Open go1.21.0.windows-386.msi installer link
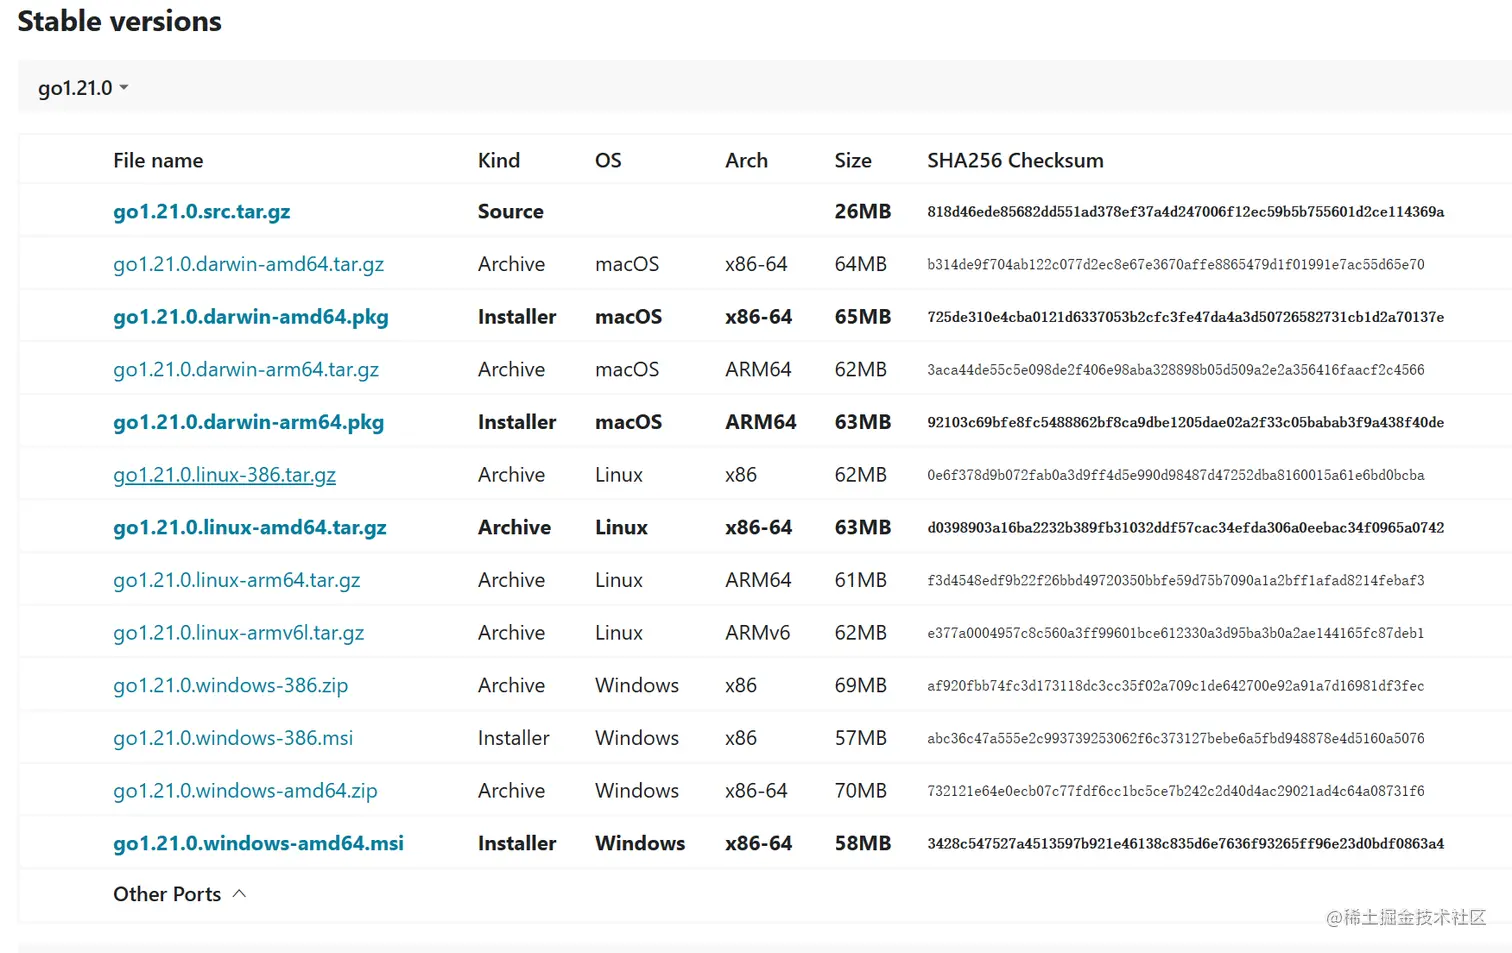This screenshot has width=1512, height=953. (x=233, y=738)
